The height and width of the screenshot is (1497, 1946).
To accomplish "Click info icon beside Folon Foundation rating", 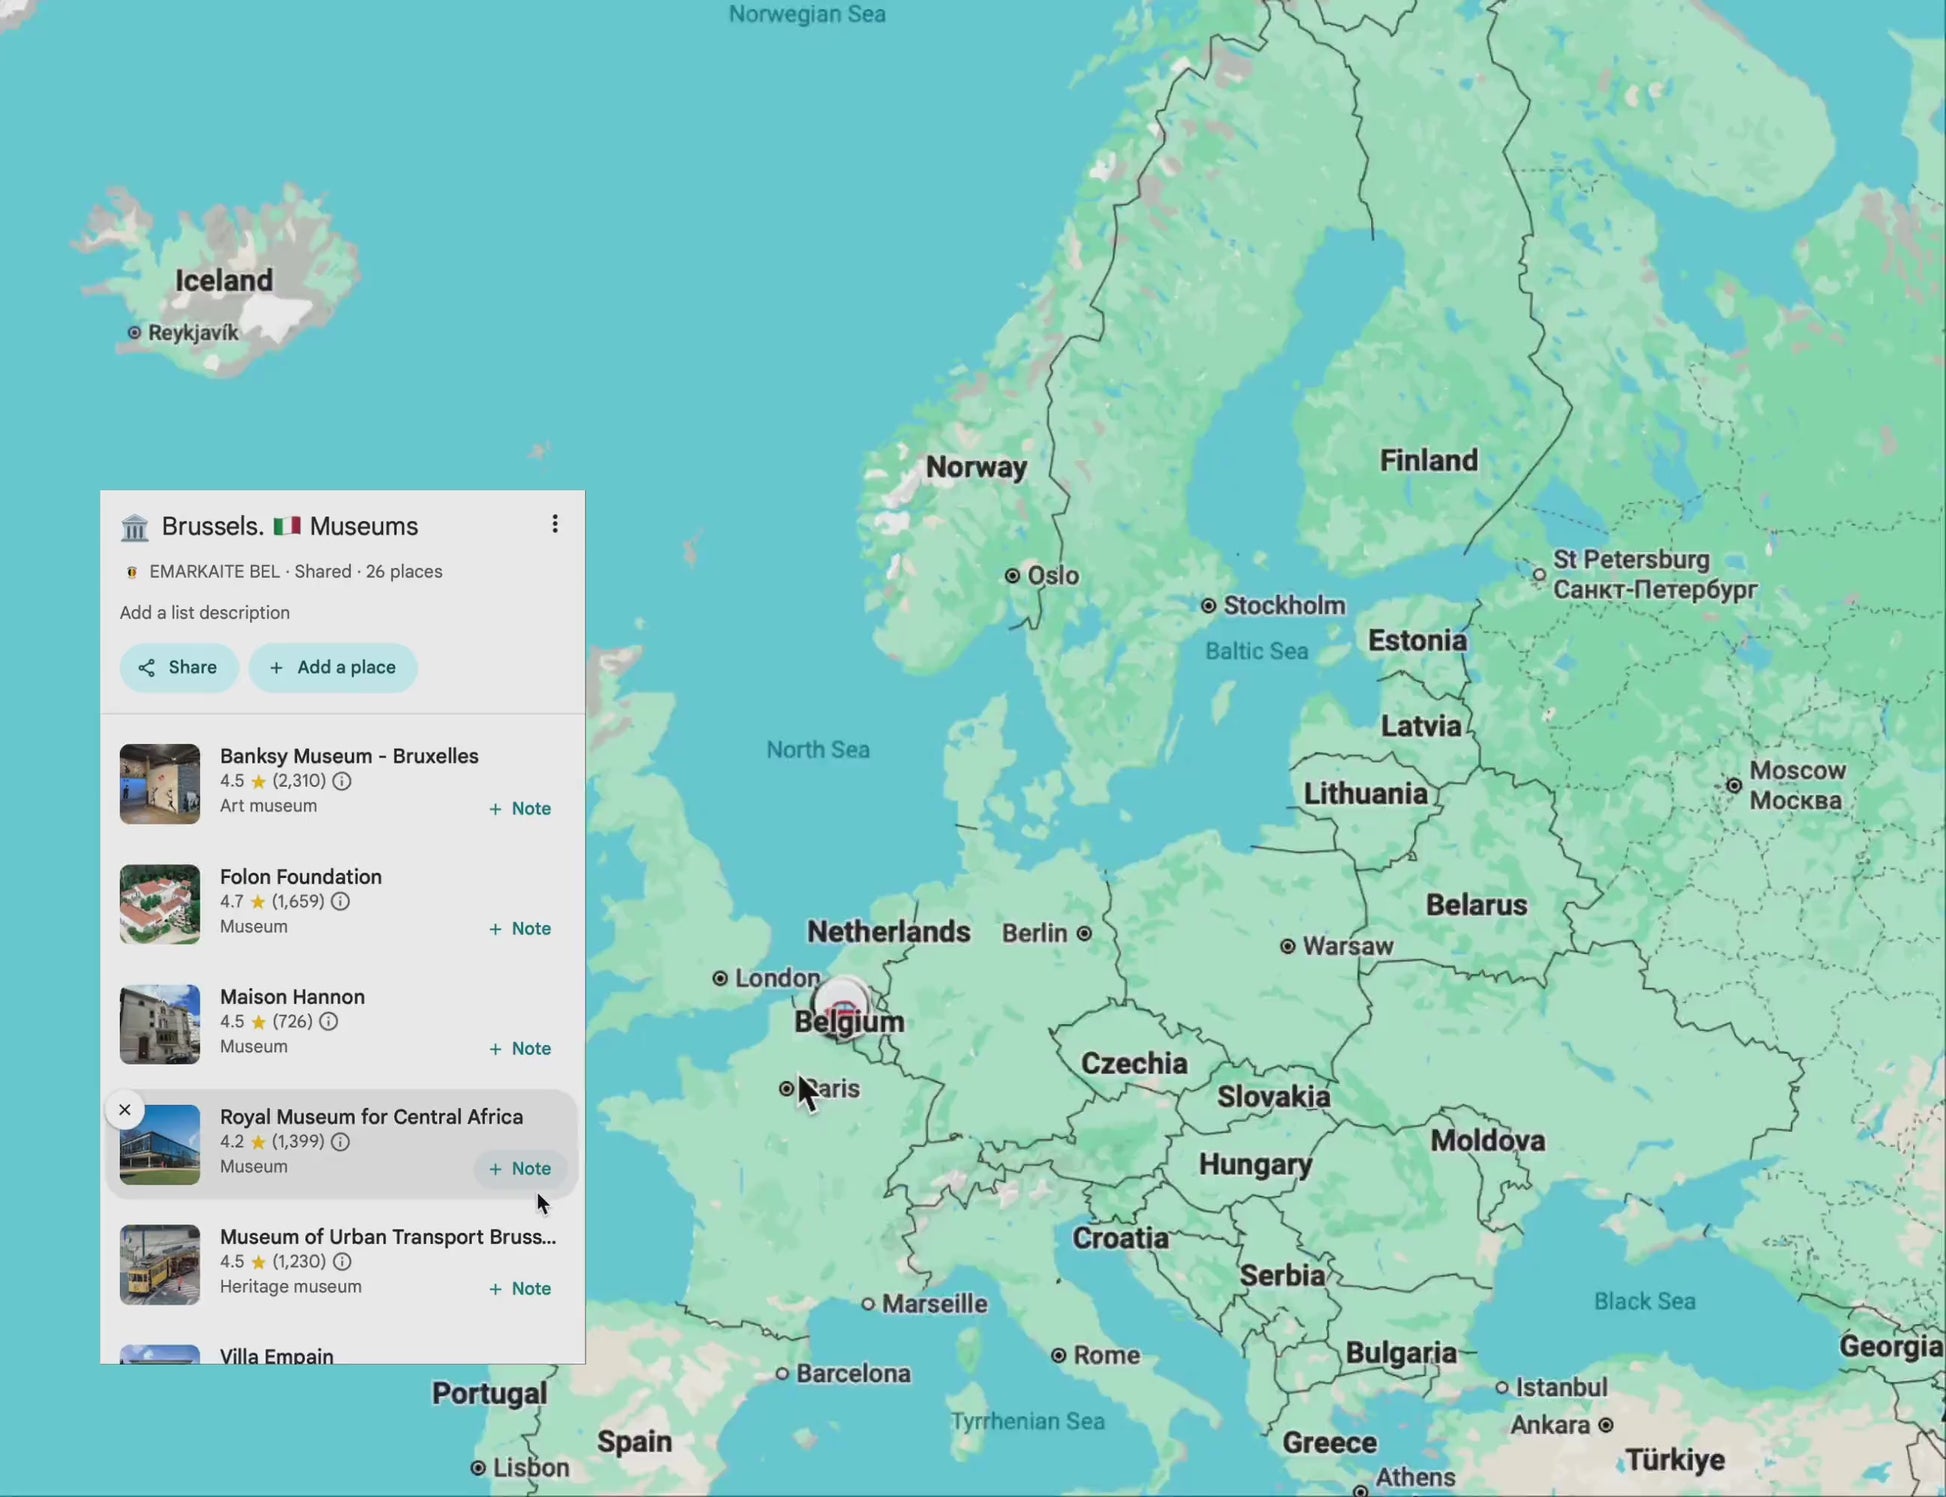I will click(x=340, y=901).
